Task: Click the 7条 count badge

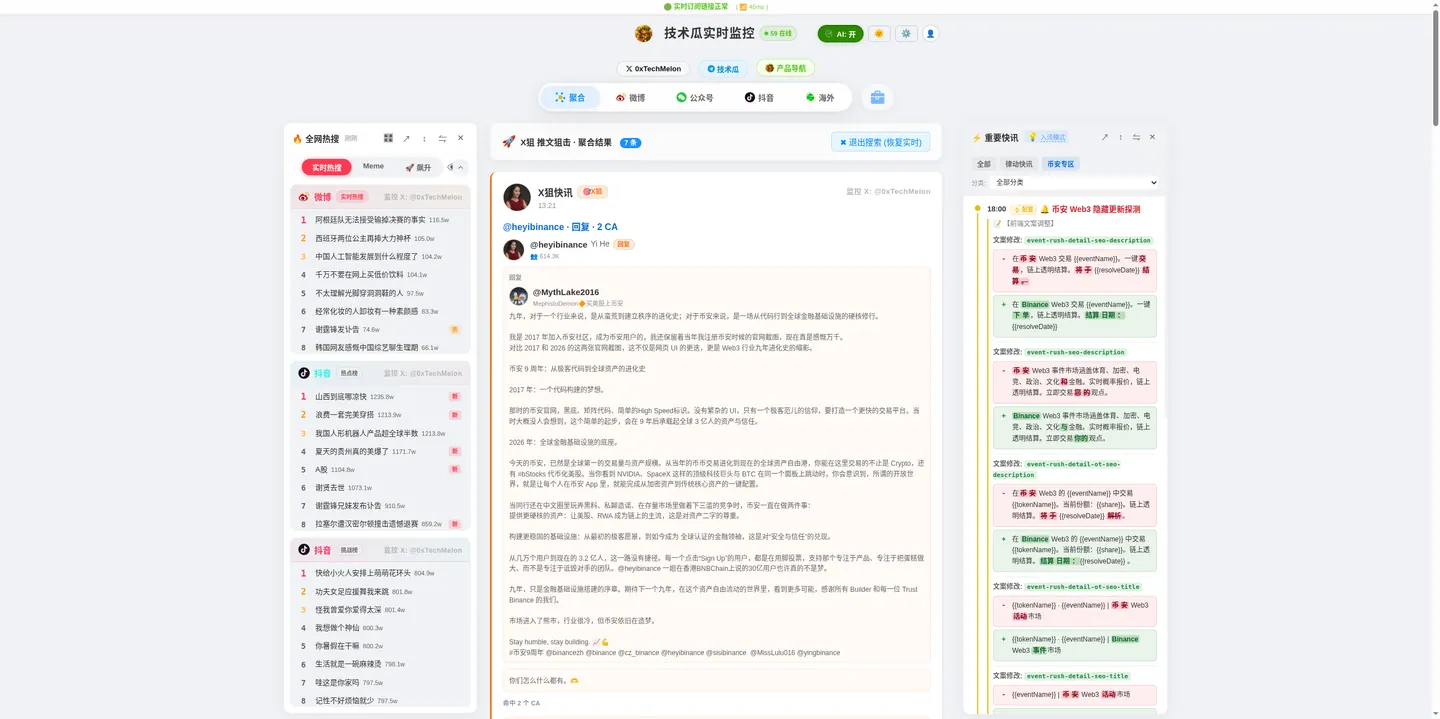Action: coord(630,143)
